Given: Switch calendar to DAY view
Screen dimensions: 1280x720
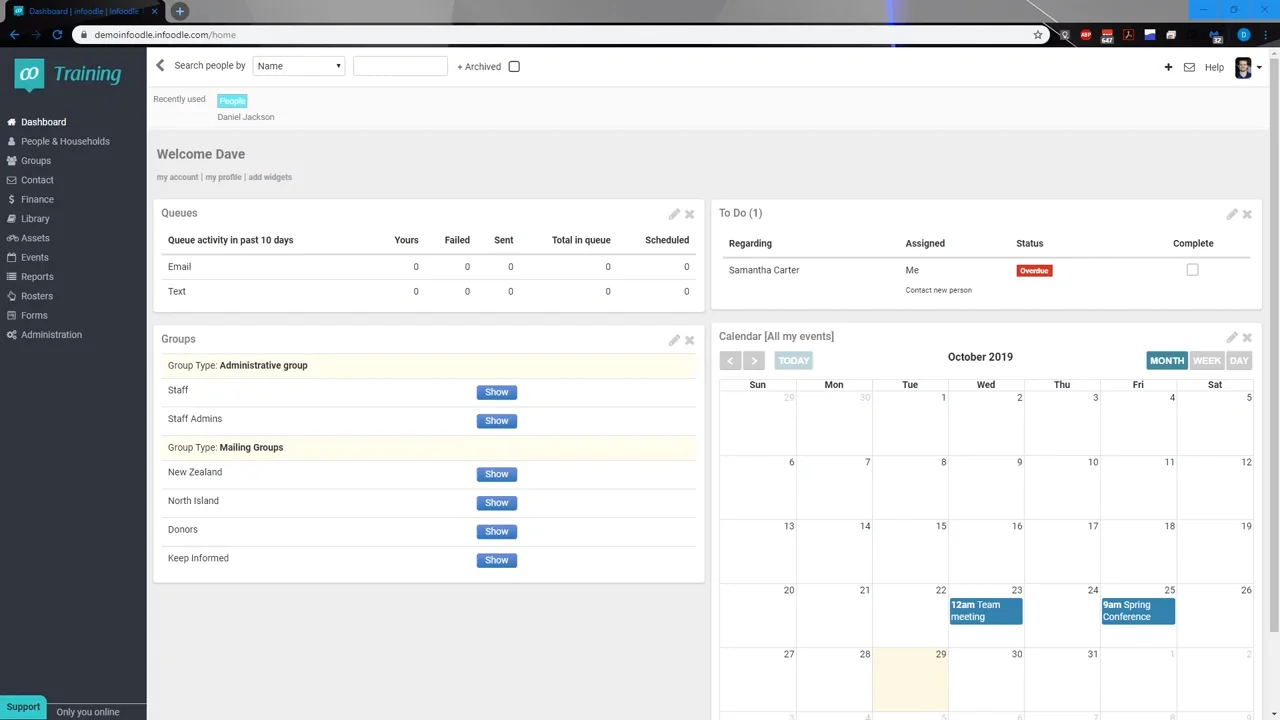Looking at the screenshot, I should pos(1239,361).
